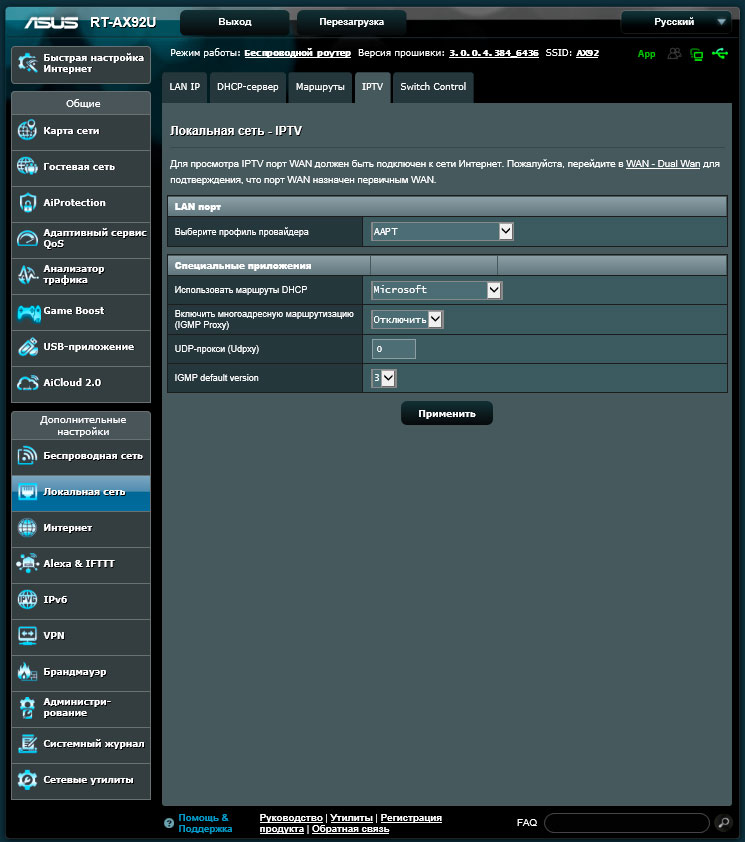Click the UDP-прокси (Udpxy) input field

click(x=394, y=349)
